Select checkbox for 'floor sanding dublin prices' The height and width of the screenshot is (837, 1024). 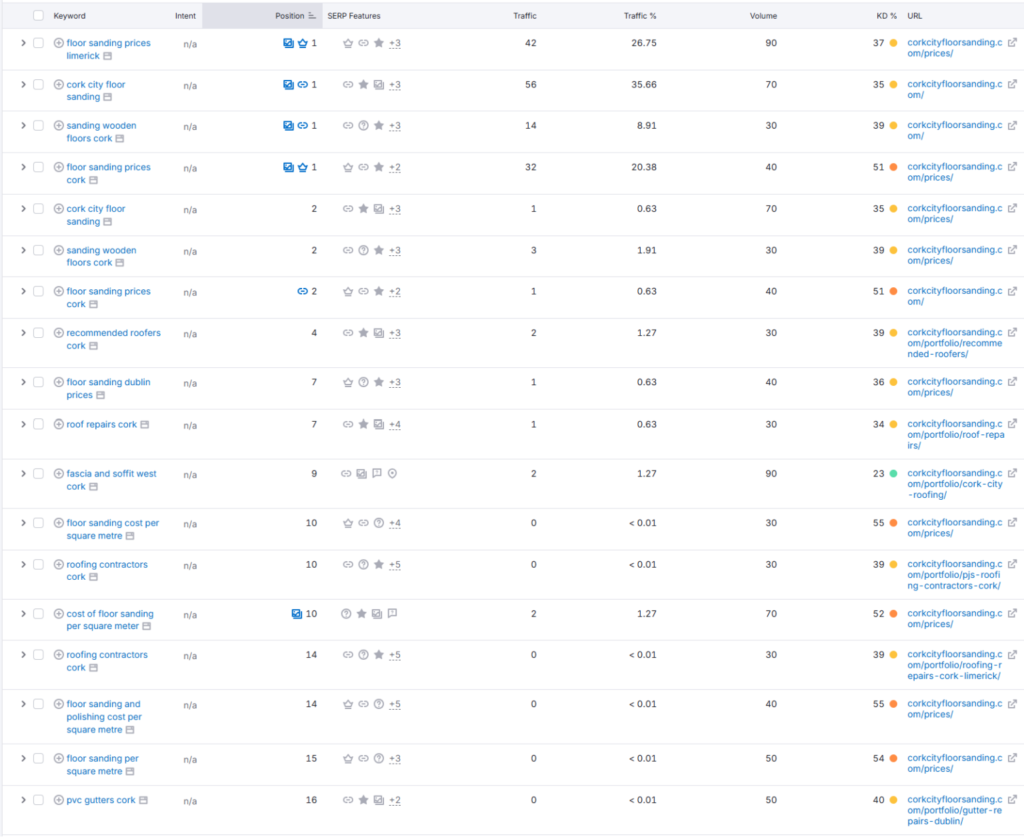point(39,383)
